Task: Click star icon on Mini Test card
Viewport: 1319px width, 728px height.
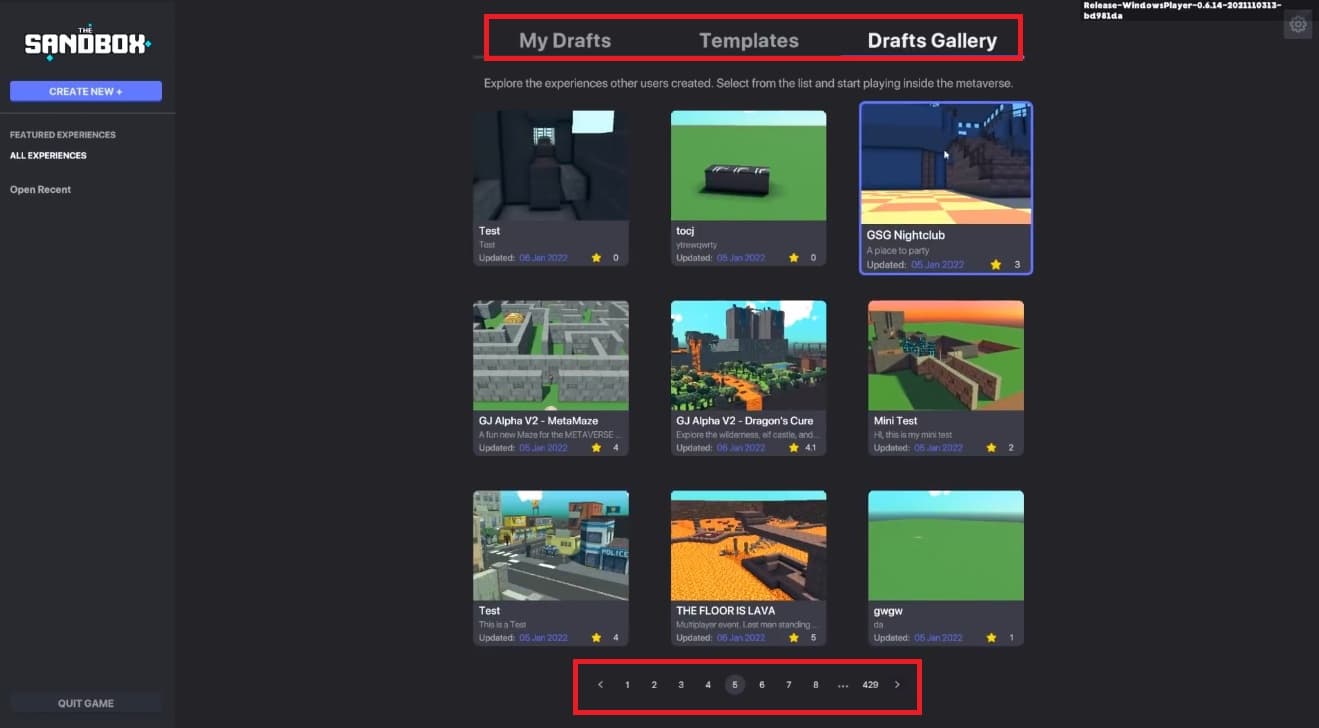Action: coord(992,448)
